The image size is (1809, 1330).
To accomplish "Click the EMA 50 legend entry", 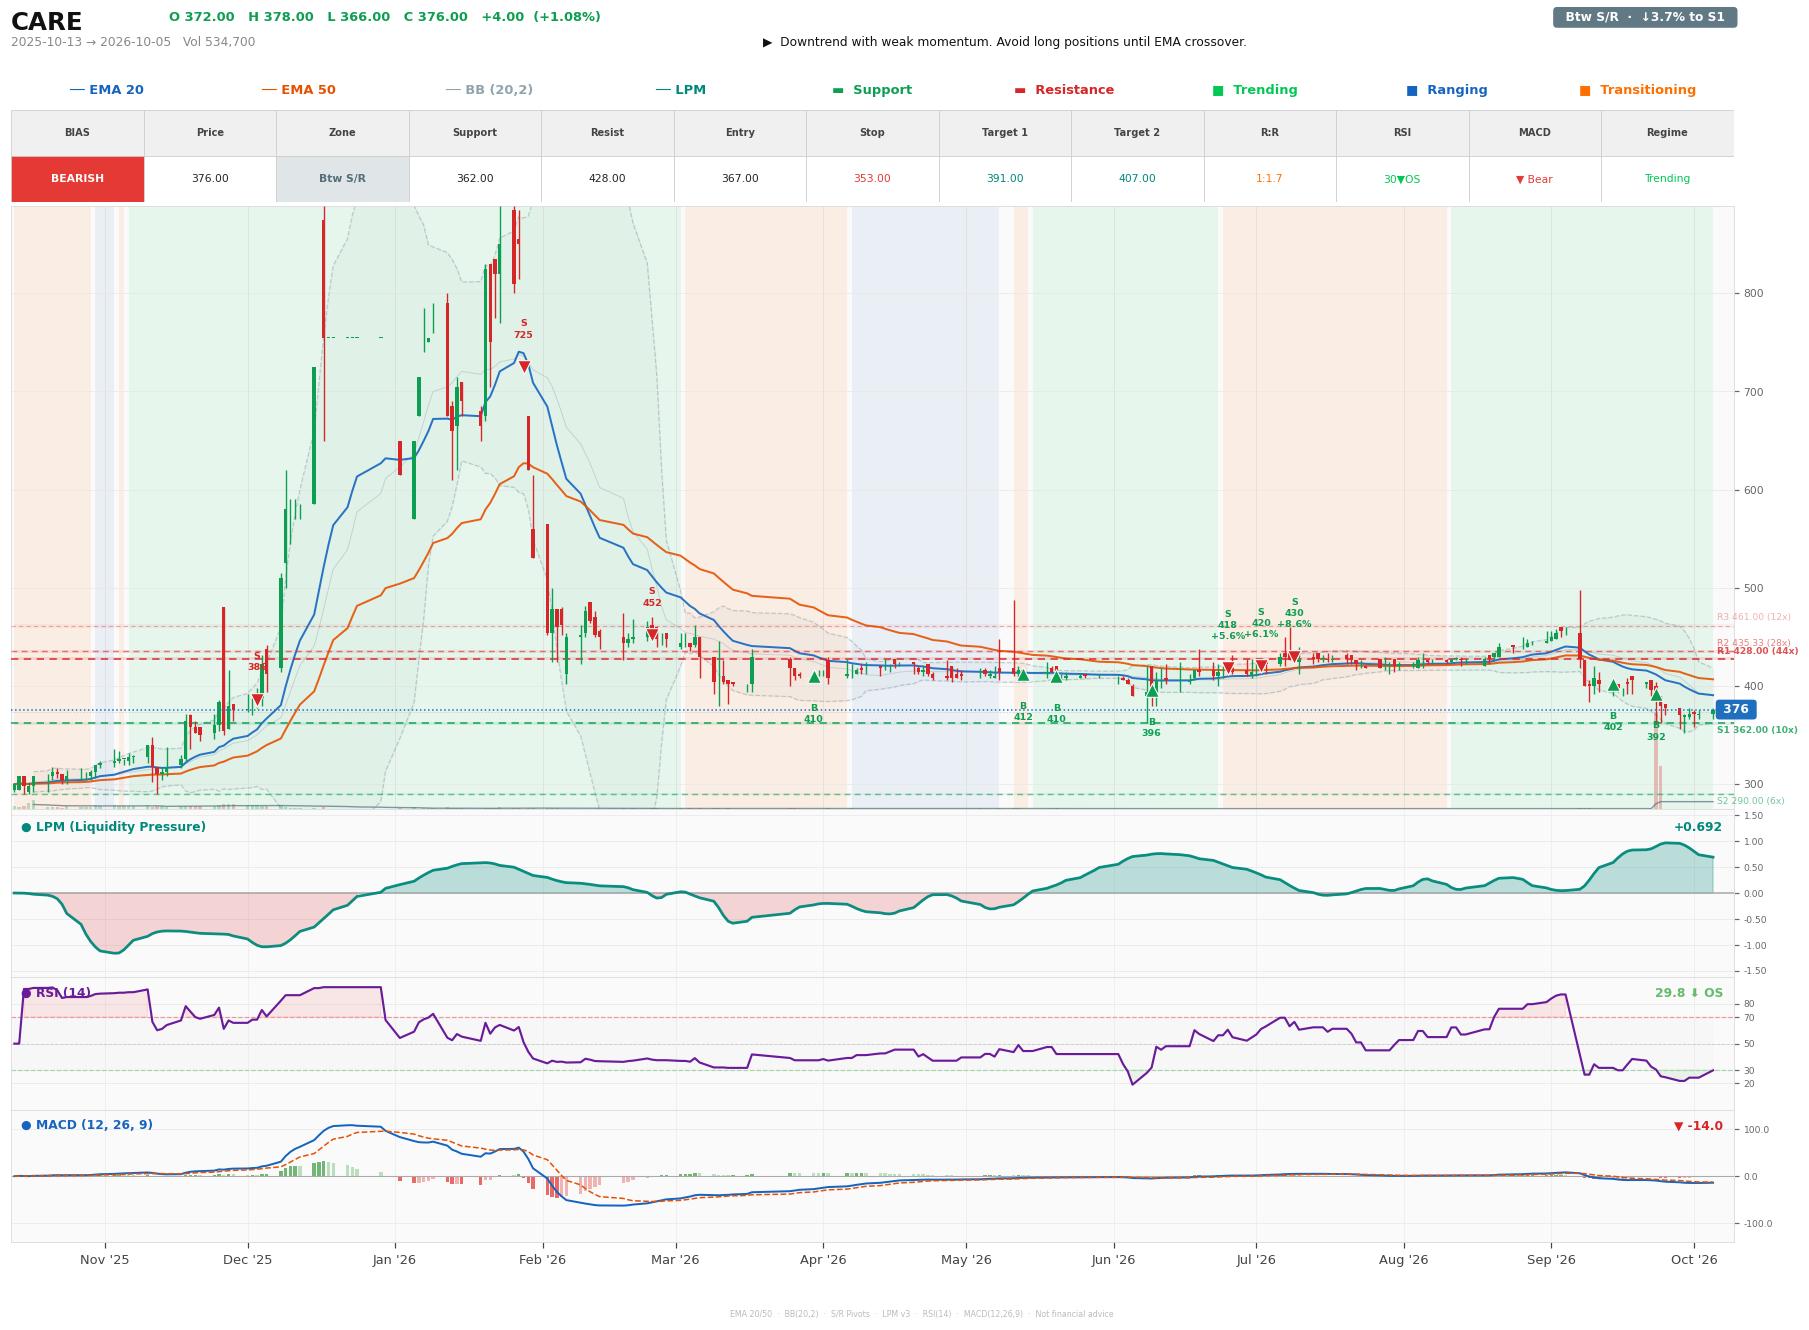I will pos(298,90).
